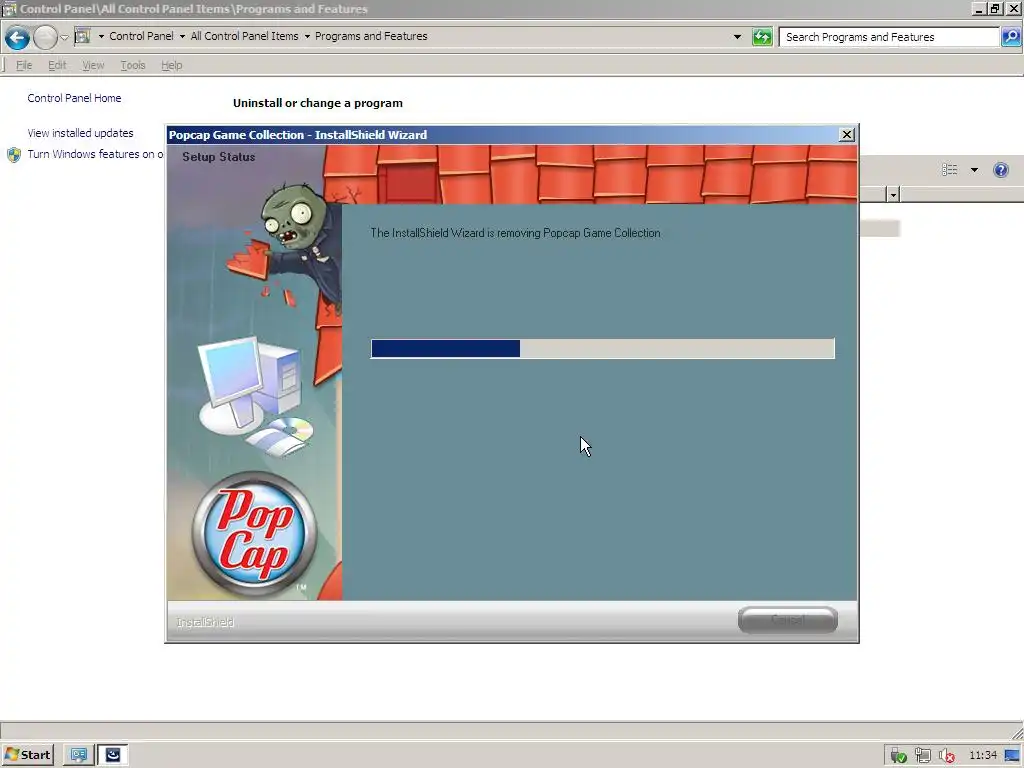This screenshot has width=1024, height=768.
Task: Click the Control Panel window title icon
Action: coord(9,9)
